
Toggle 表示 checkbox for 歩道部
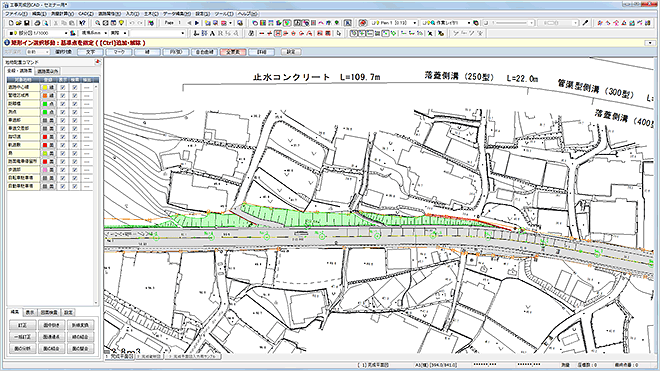point(63,169)
